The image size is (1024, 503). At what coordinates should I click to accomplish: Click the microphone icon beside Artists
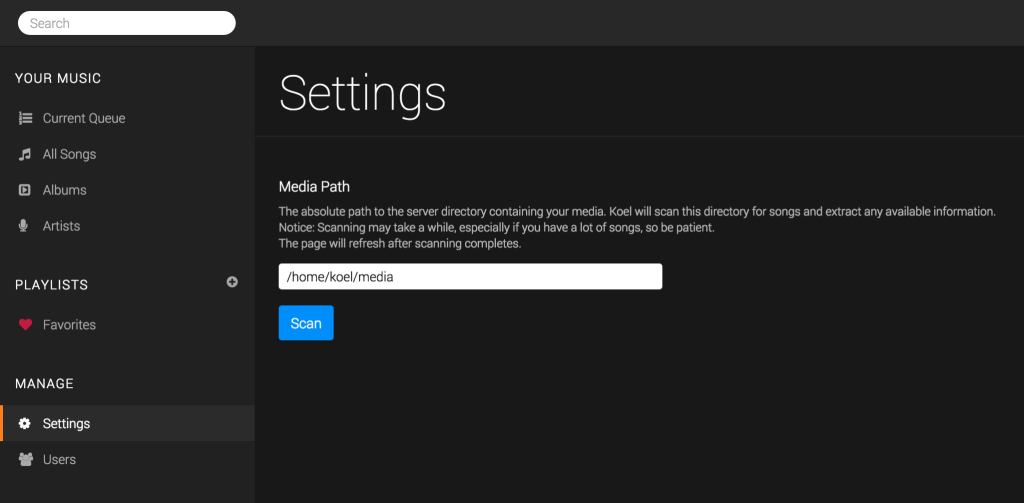tap(24, 226)
